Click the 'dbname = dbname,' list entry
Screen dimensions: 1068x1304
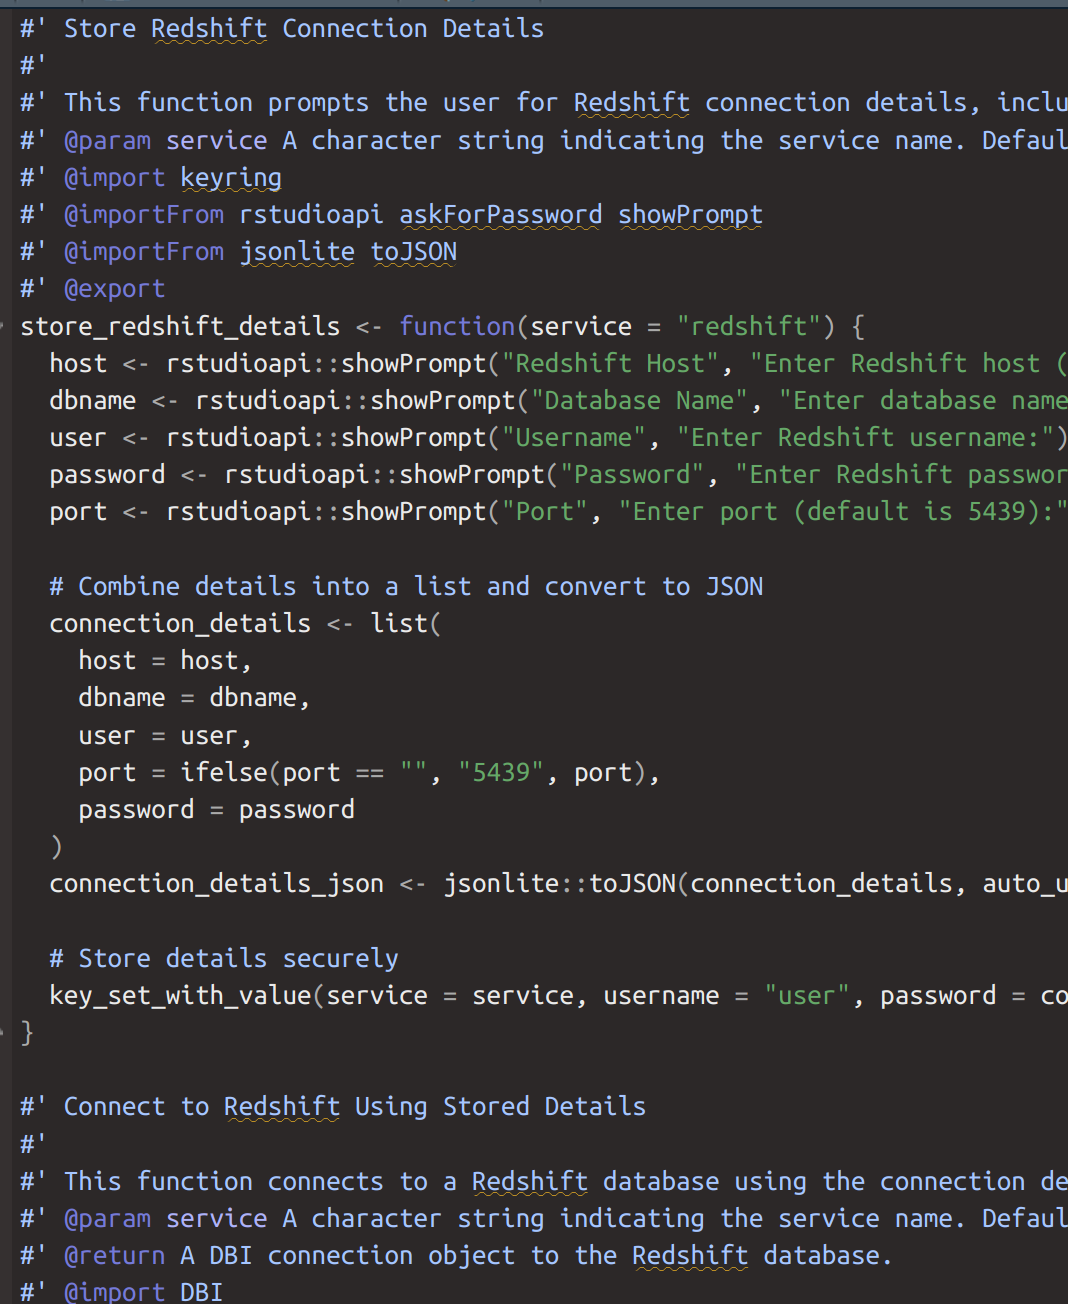(194, 698)
